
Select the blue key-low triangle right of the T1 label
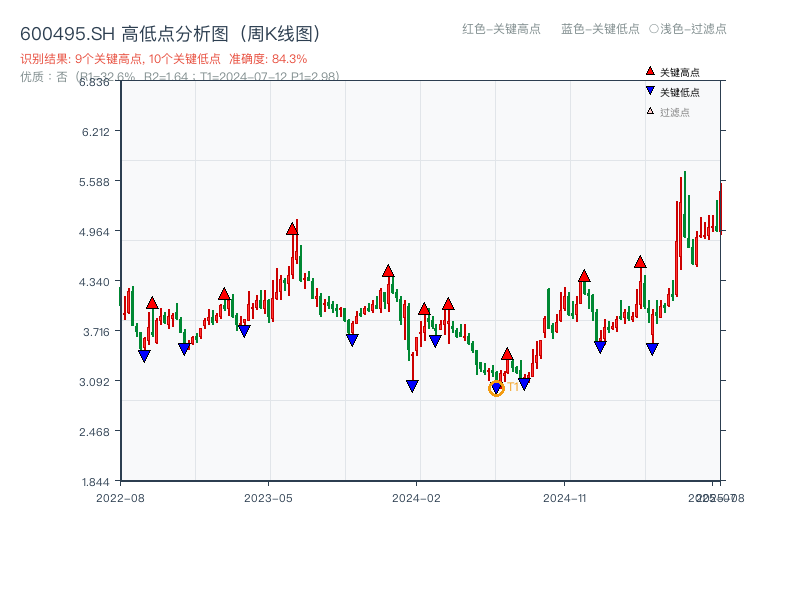[x=524, y=384]
